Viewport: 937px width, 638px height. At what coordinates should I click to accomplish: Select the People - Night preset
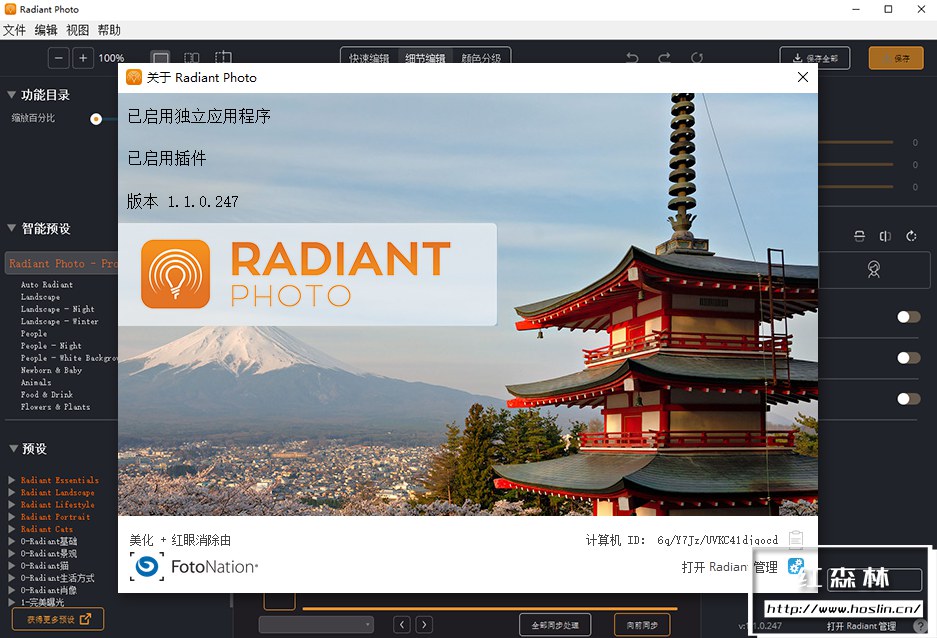51,346
